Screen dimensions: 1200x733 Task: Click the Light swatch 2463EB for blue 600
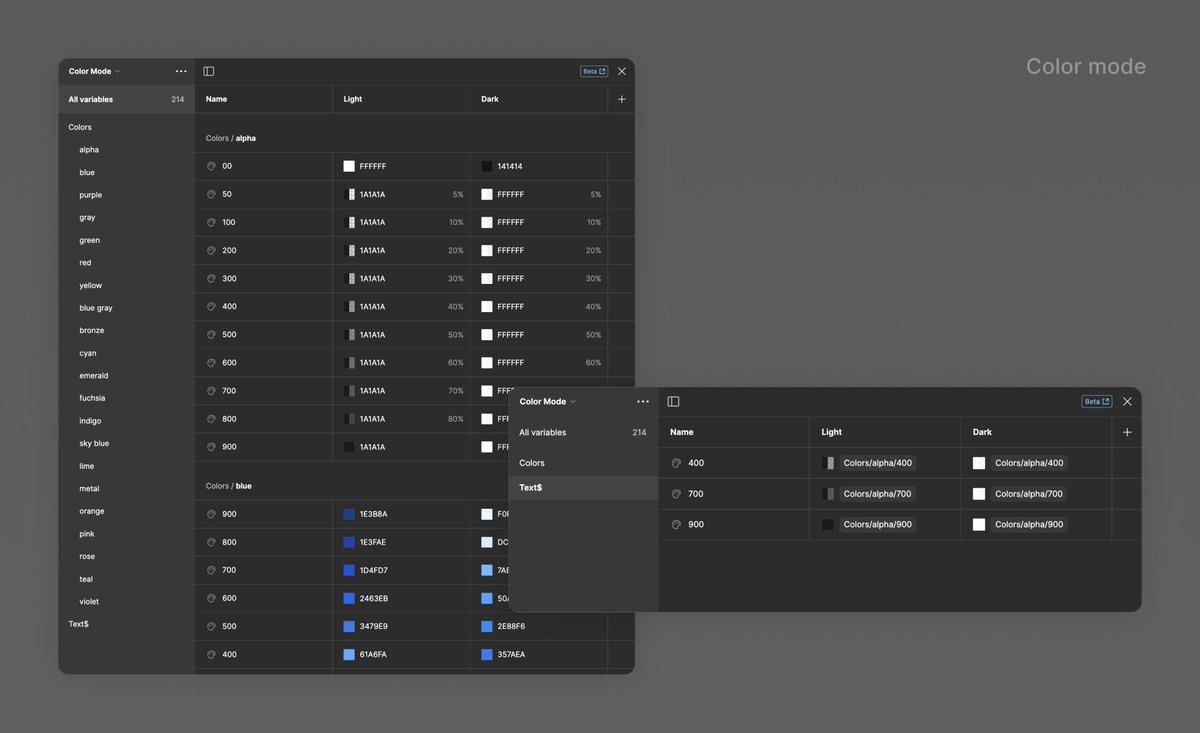349,598
